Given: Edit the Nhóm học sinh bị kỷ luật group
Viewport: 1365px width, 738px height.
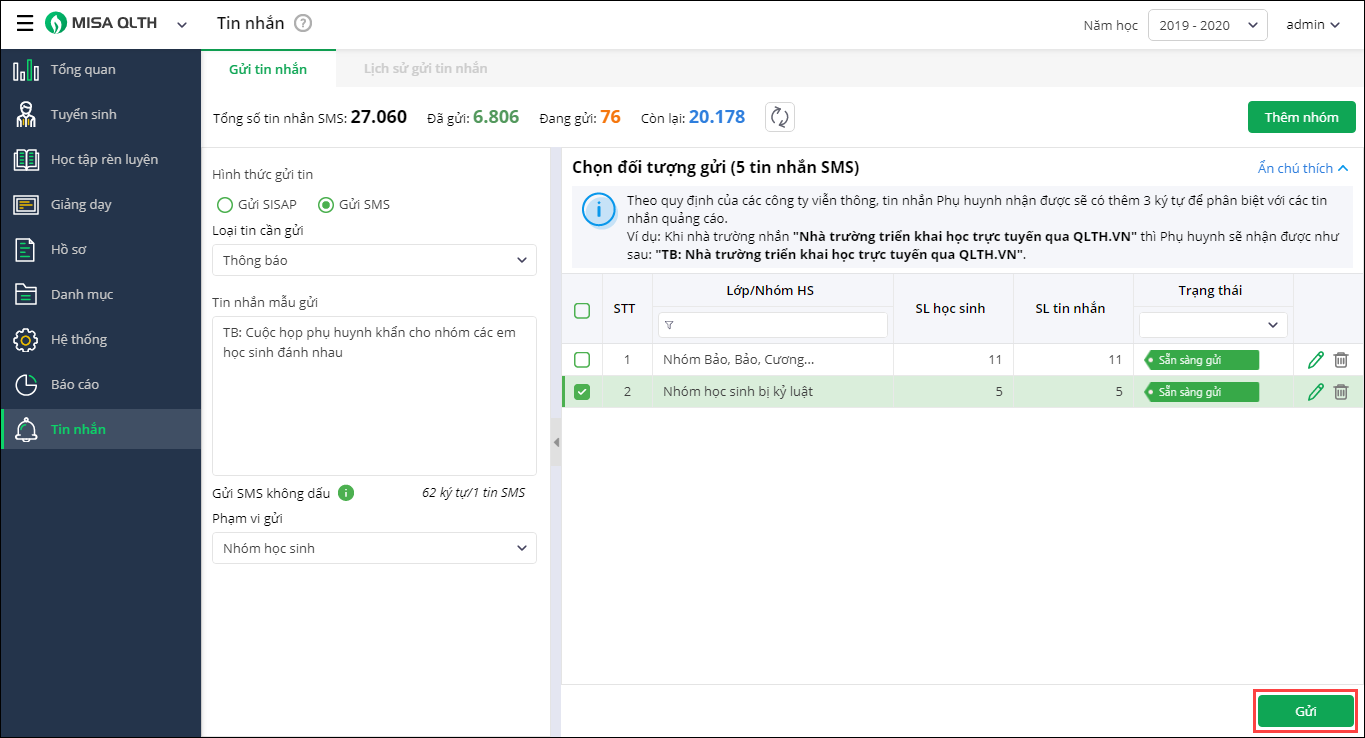Looking at the screenshot, I should pyautogui.click(x=1316, y=392).
